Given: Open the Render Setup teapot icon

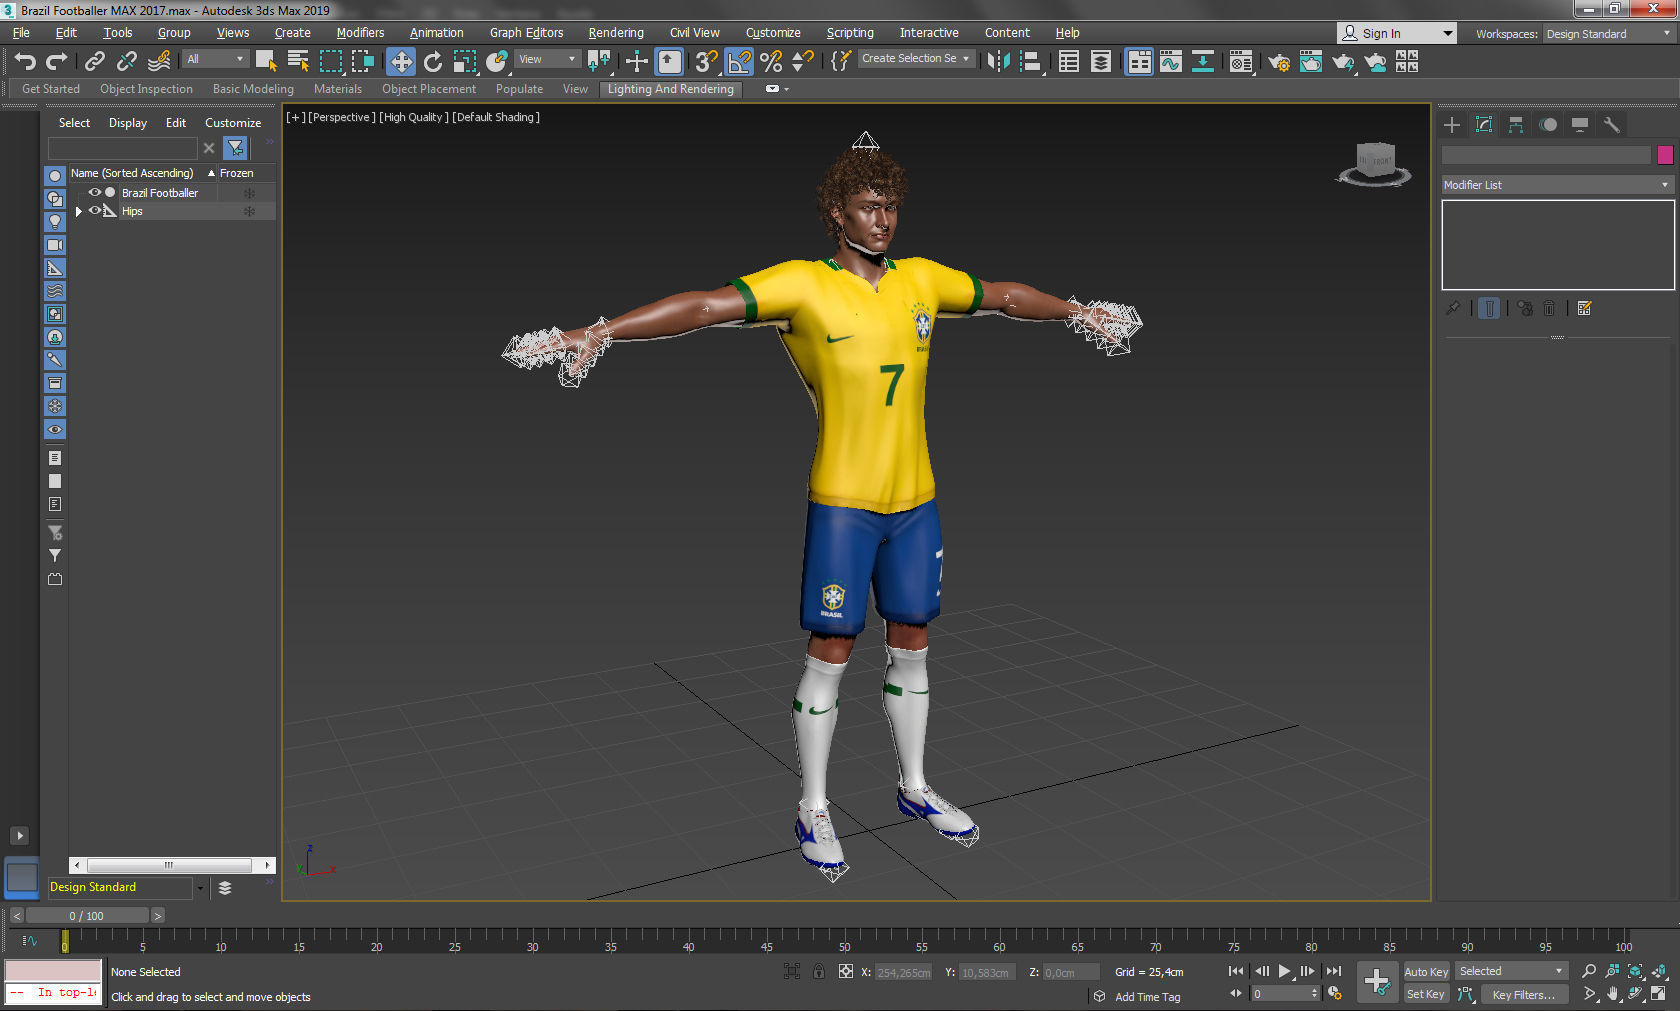Looking at the screenshot, I should coord(1279,62).
